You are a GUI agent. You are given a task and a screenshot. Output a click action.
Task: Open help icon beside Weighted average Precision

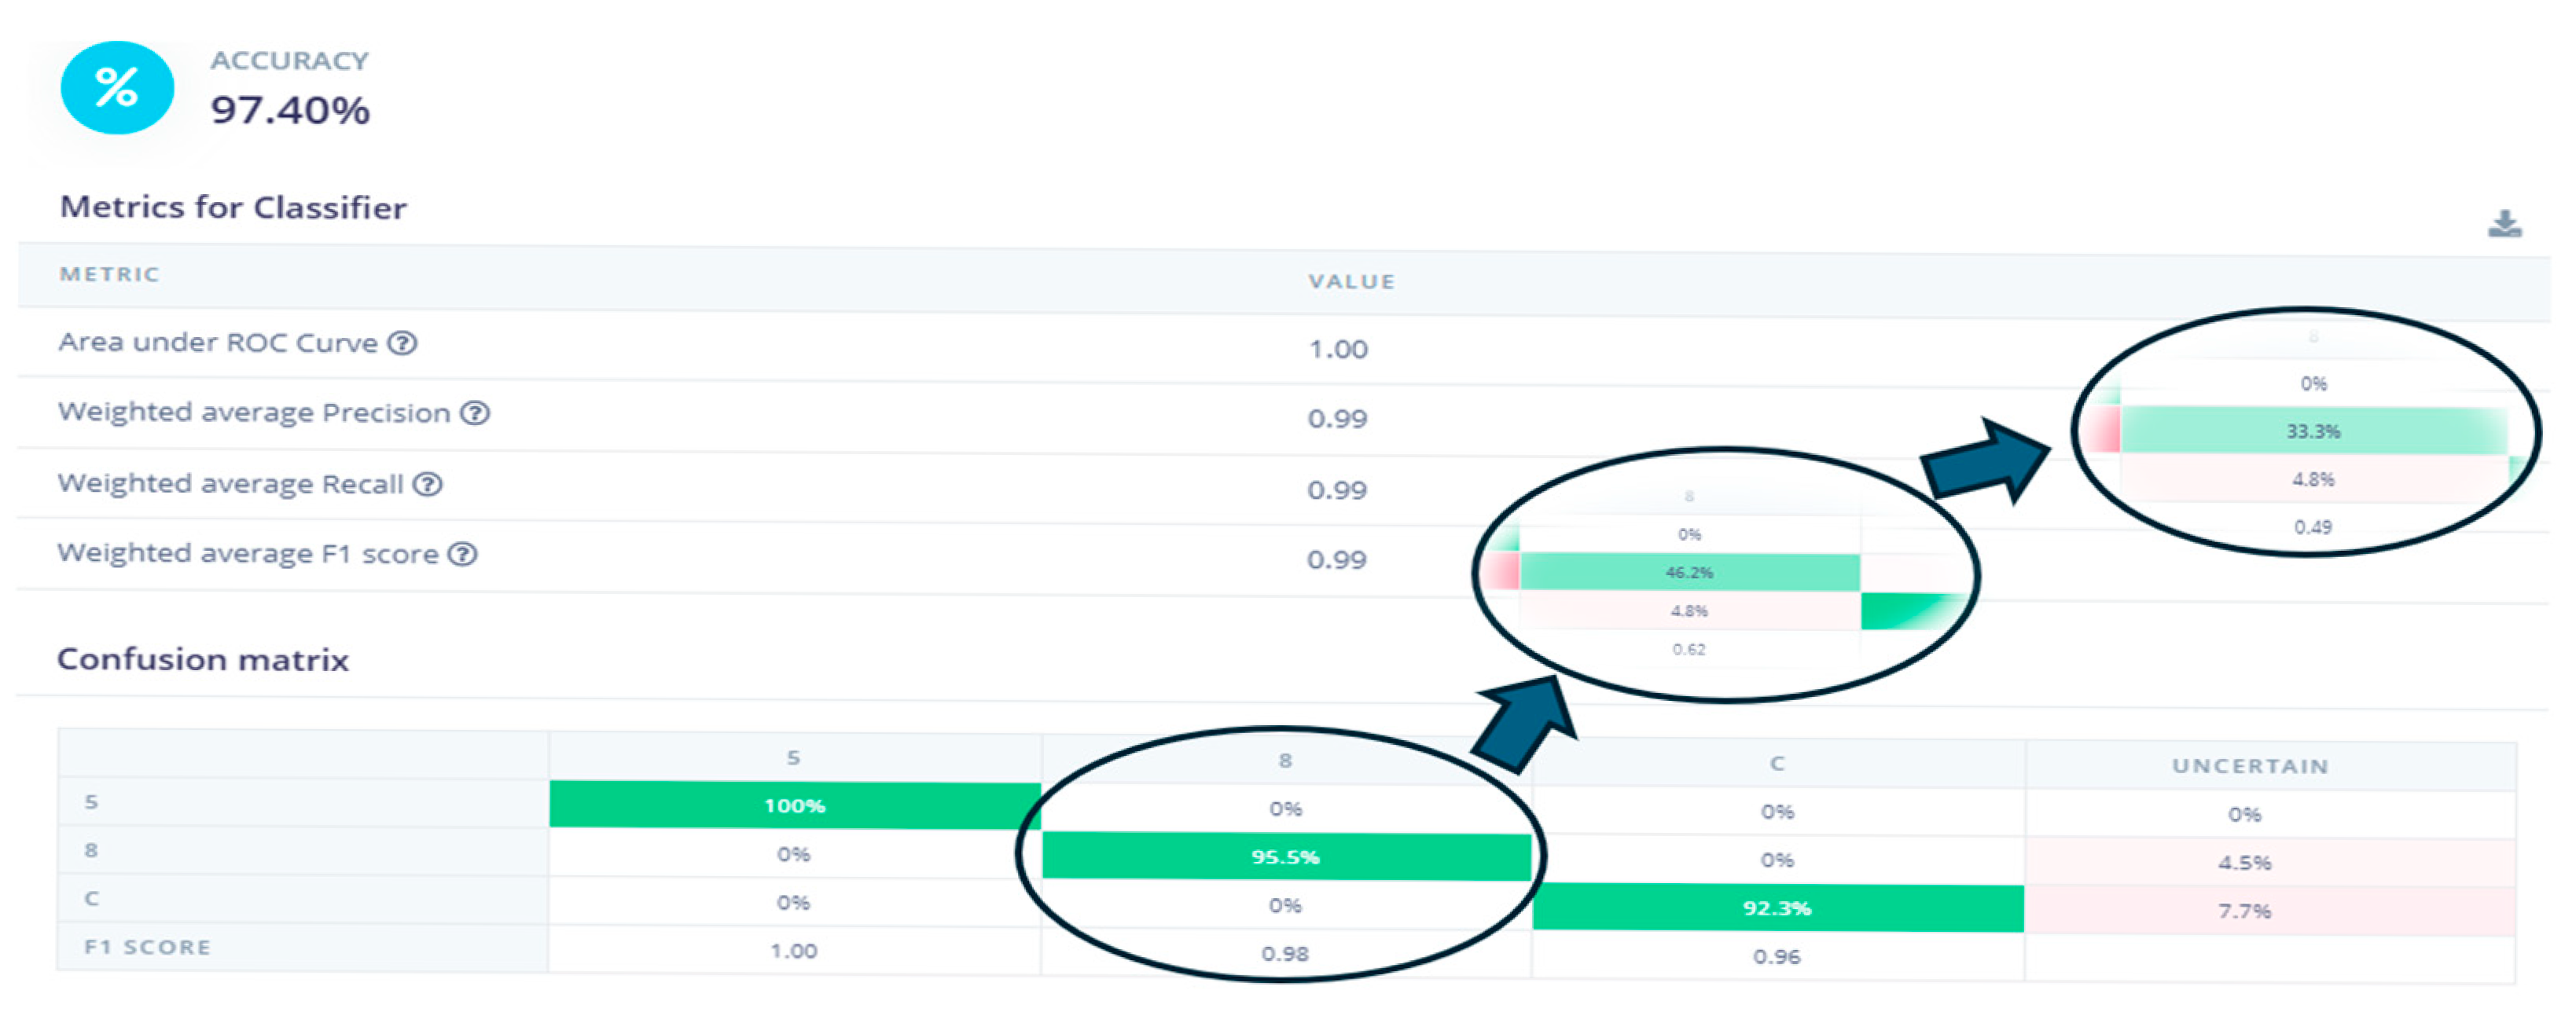(x=474, y=413)
